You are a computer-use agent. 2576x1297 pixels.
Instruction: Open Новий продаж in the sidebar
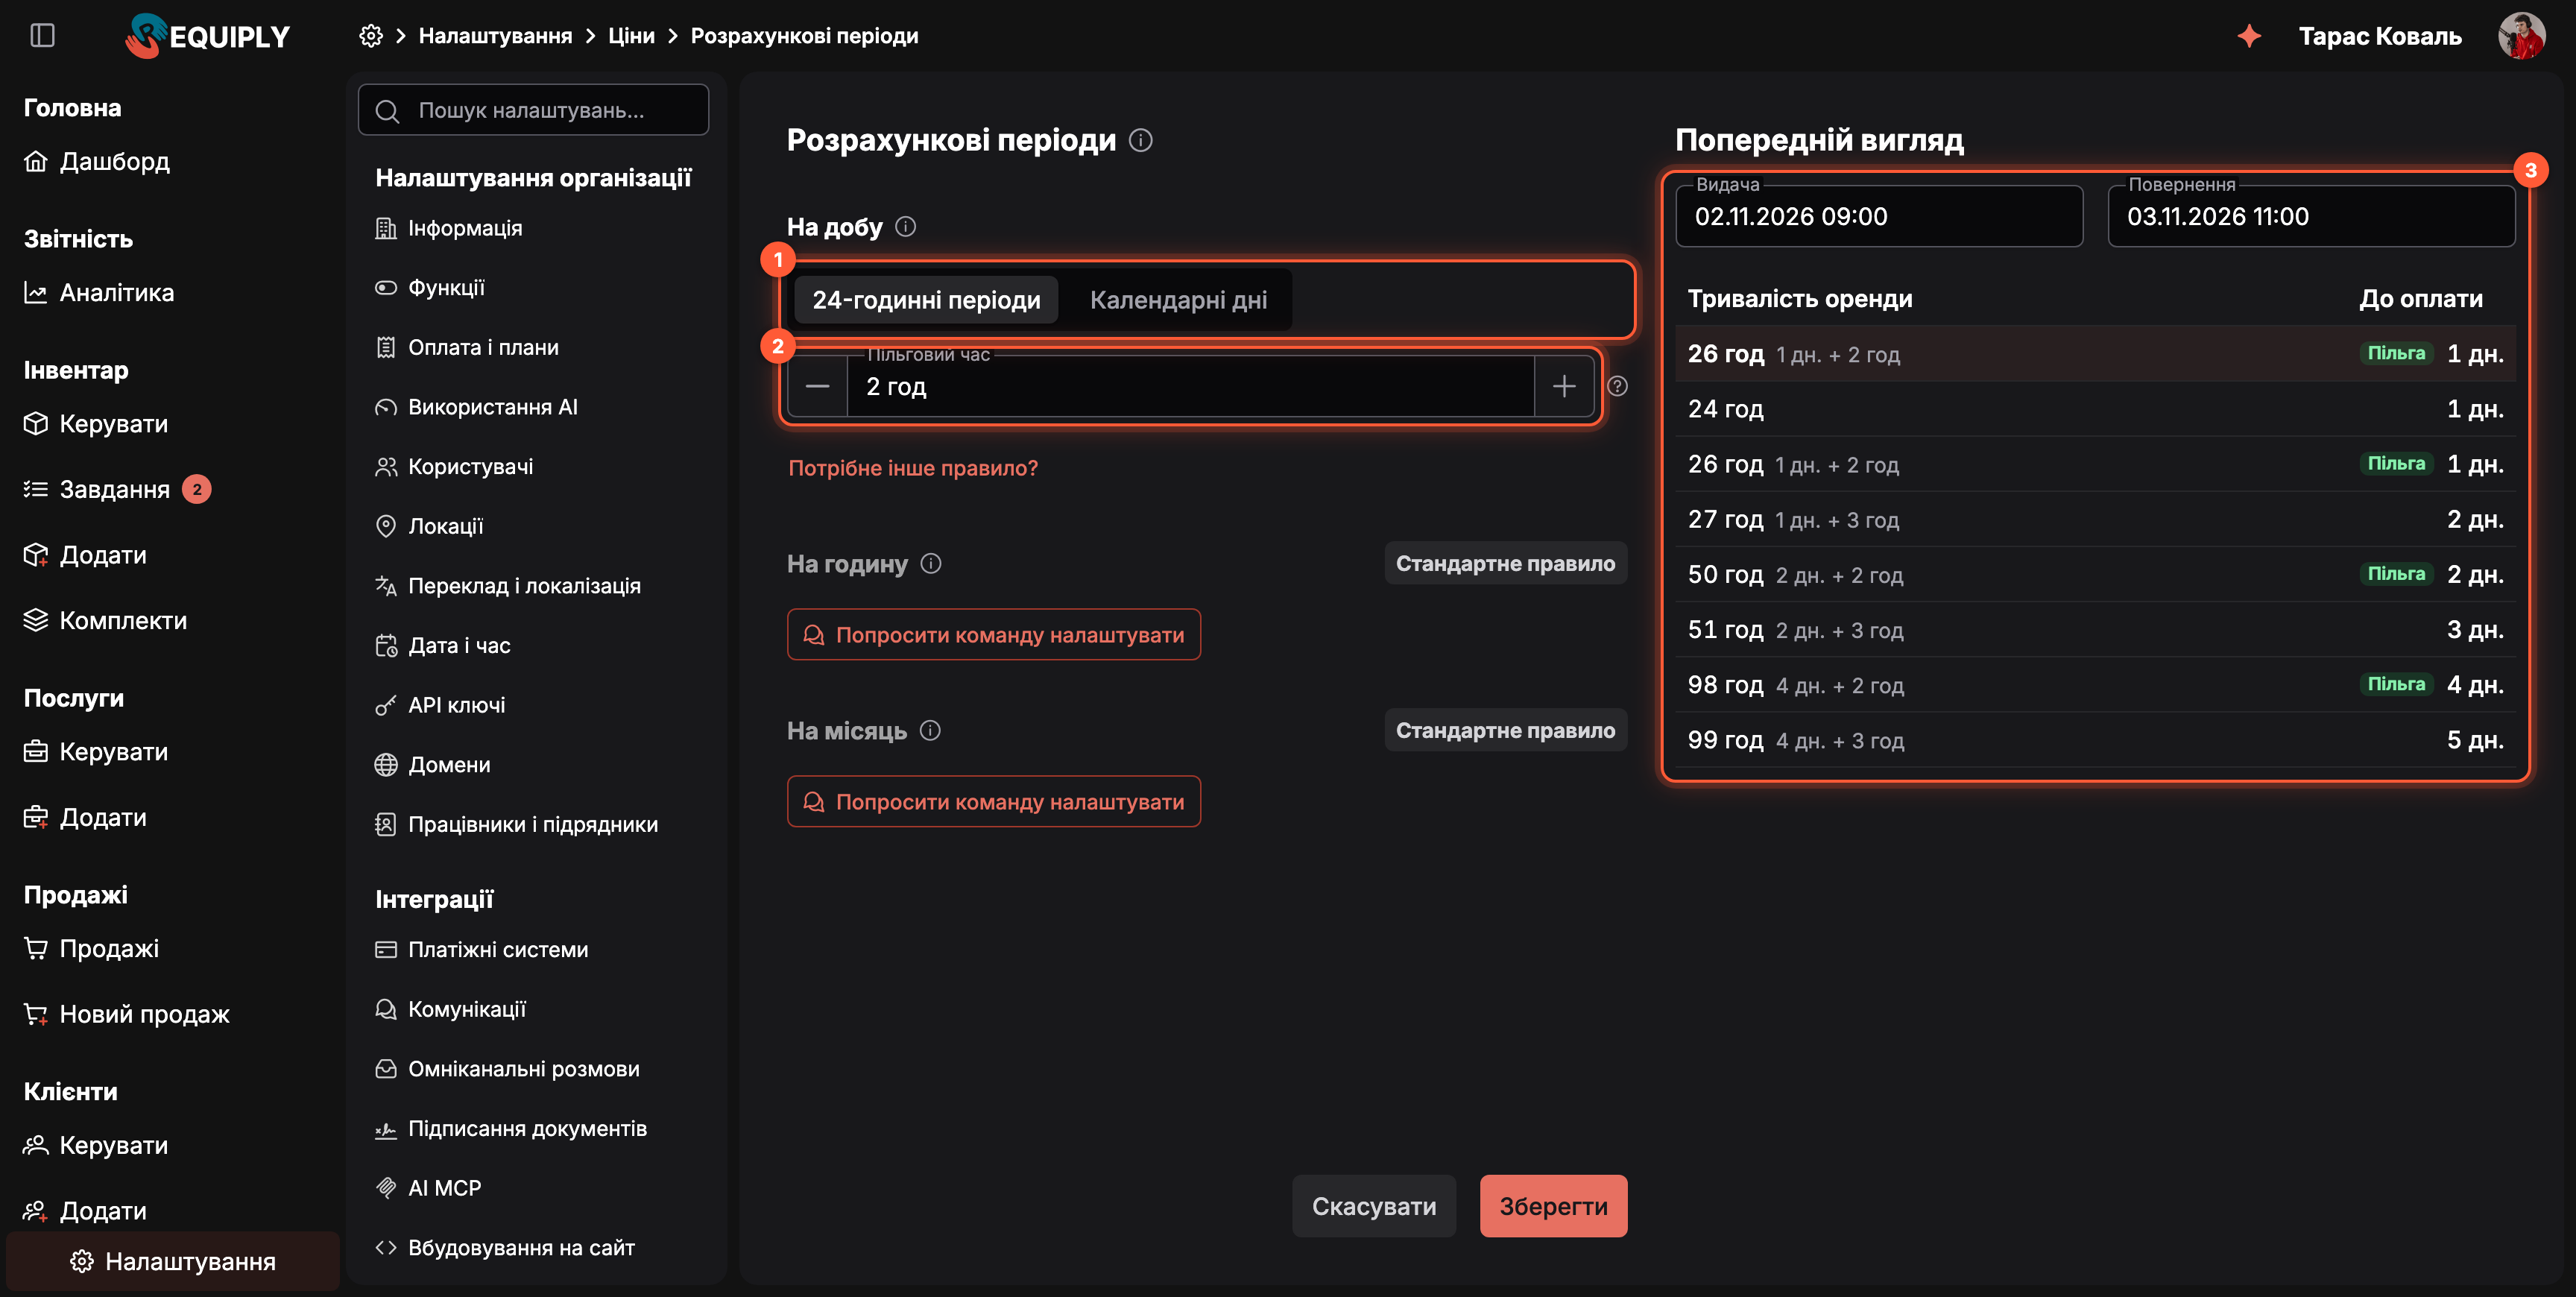(x=126, y=1014)
